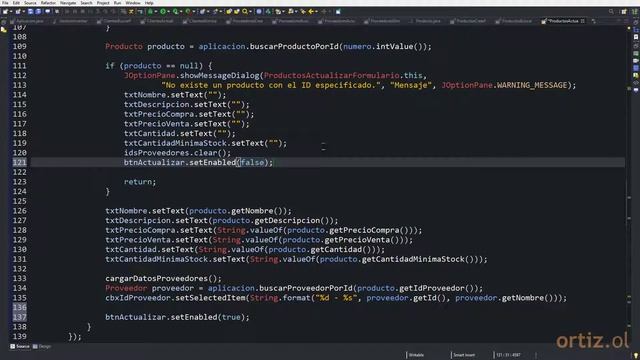
Task: Click the Coverage run icon
Action: pos(175,11)
